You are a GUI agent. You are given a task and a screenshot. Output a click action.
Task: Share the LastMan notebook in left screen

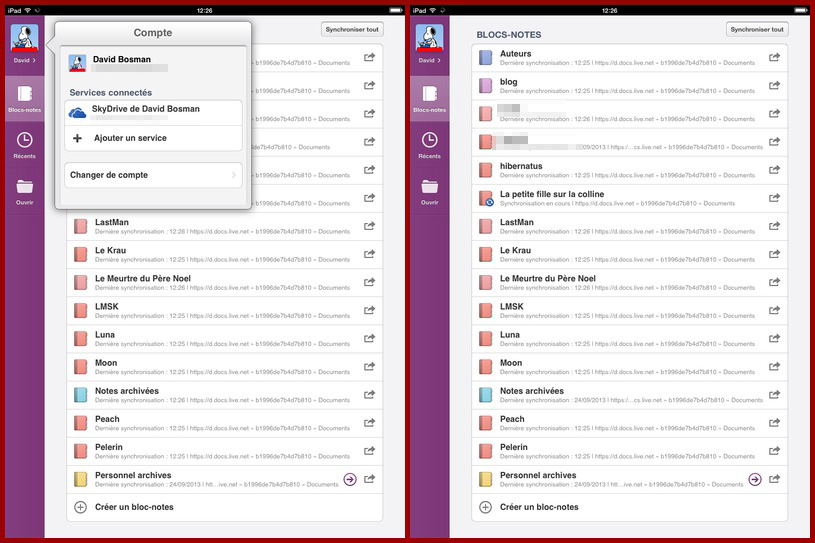click(x=370, y=226)
